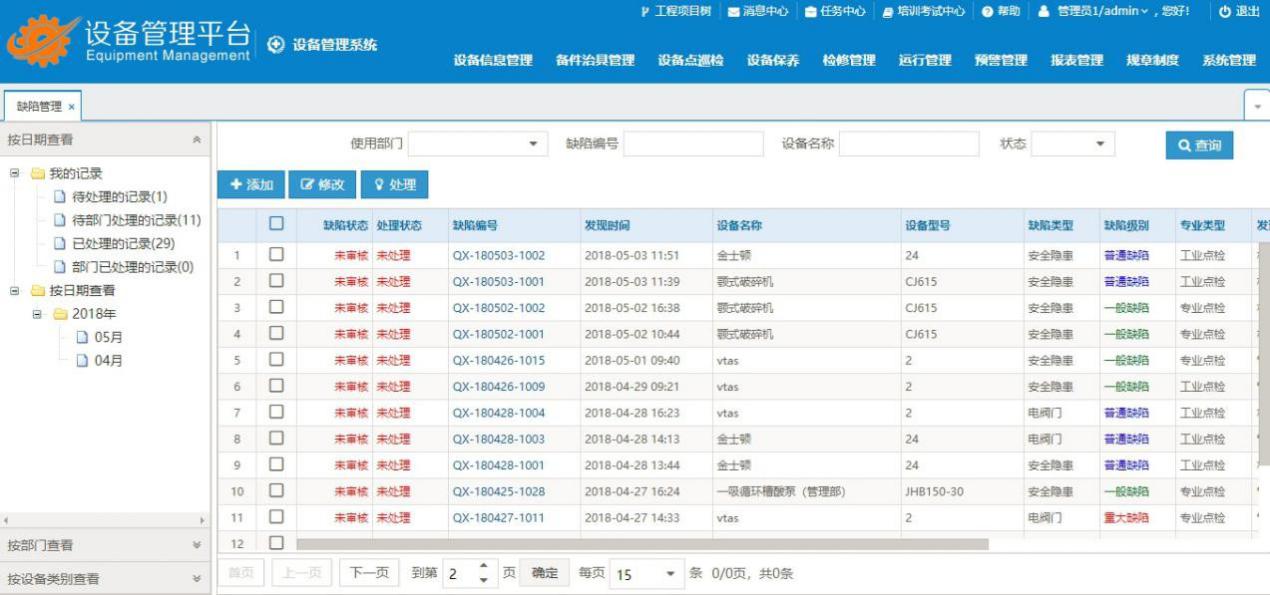
Task: Close the 缺陷管理 tab with x
Action: pos(71,107)
